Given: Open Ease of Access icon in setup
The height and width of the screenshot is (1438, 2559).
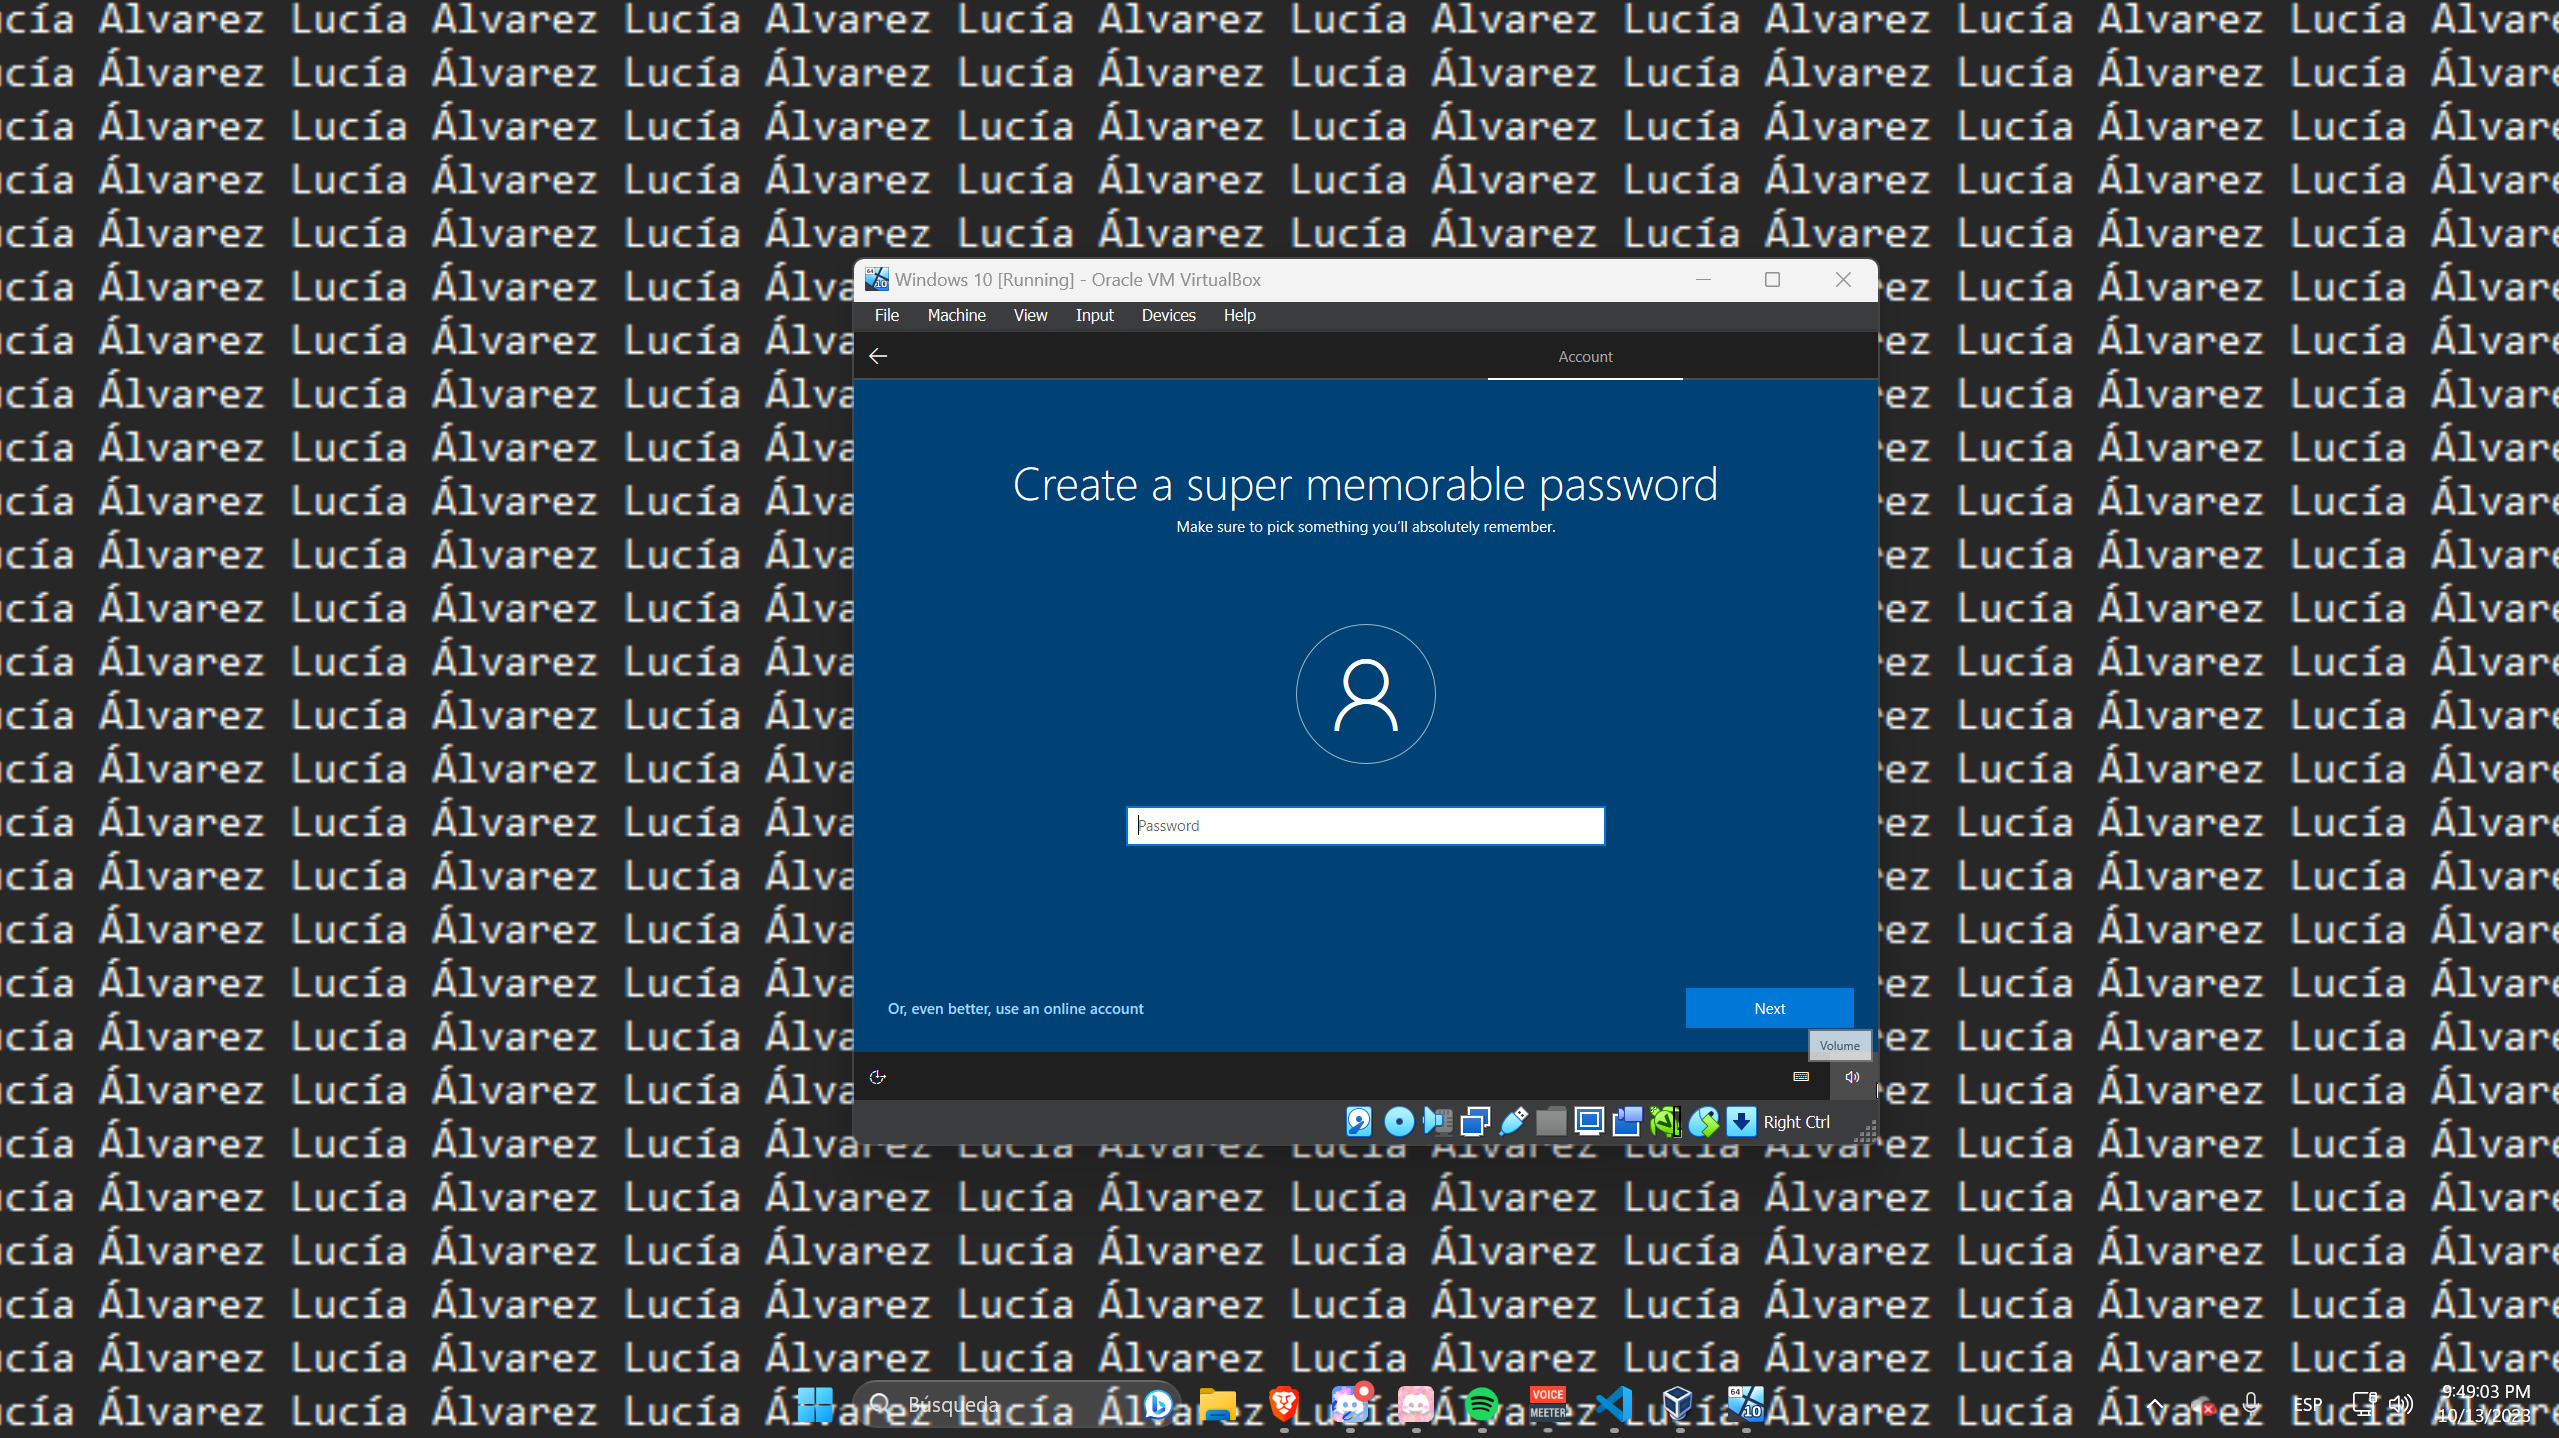Looking at the screenshot, I should tap(878, 1077).
